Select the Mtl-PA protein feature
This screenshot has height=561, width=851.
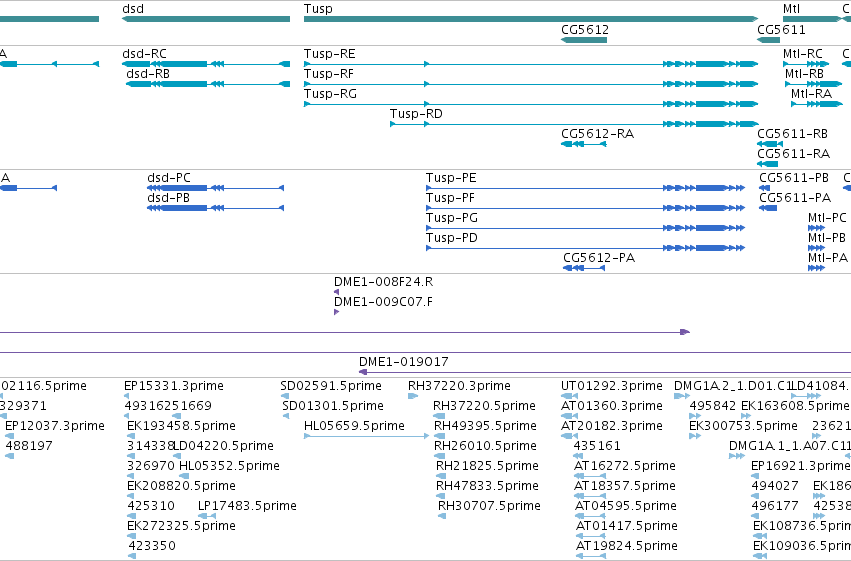[x=816, y=268]
